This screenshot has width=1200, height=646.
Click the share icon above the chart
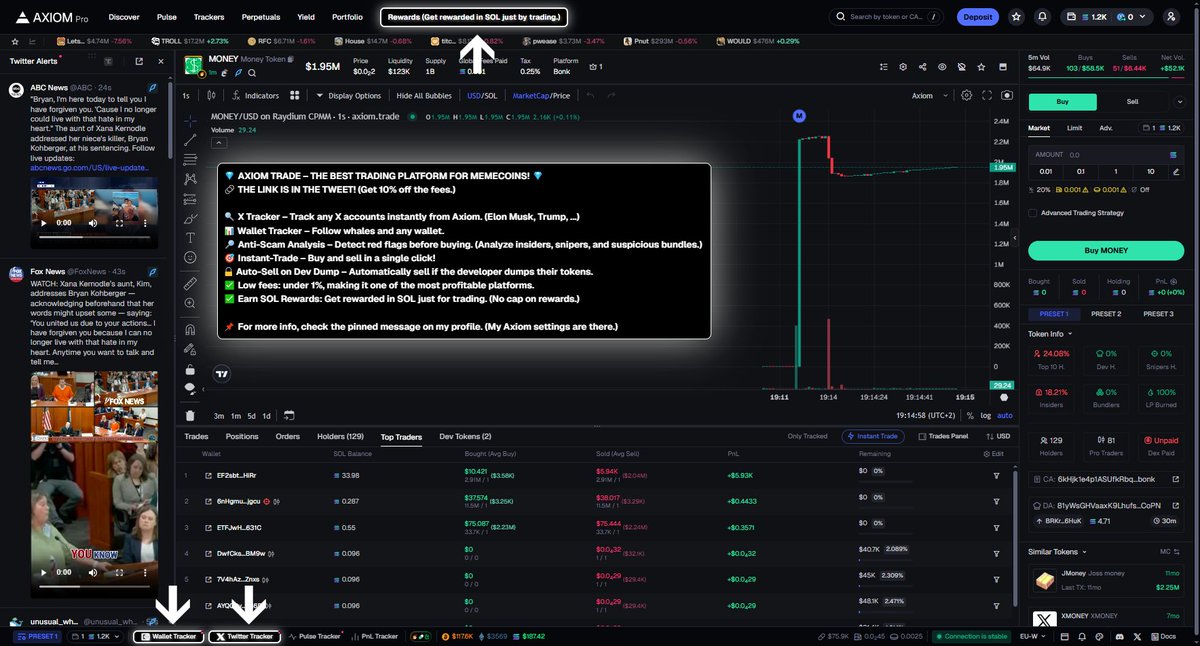click(922, 67)
